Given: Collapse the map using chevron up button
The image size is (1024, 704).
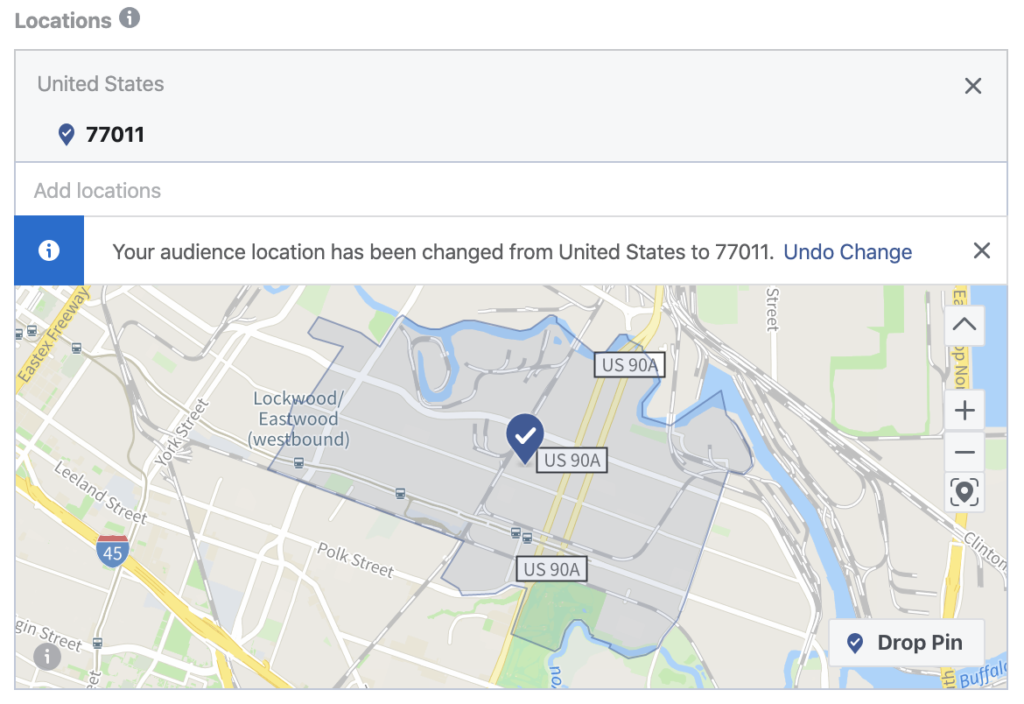Looking at the screenshot, I should click(x=965, y=325).
